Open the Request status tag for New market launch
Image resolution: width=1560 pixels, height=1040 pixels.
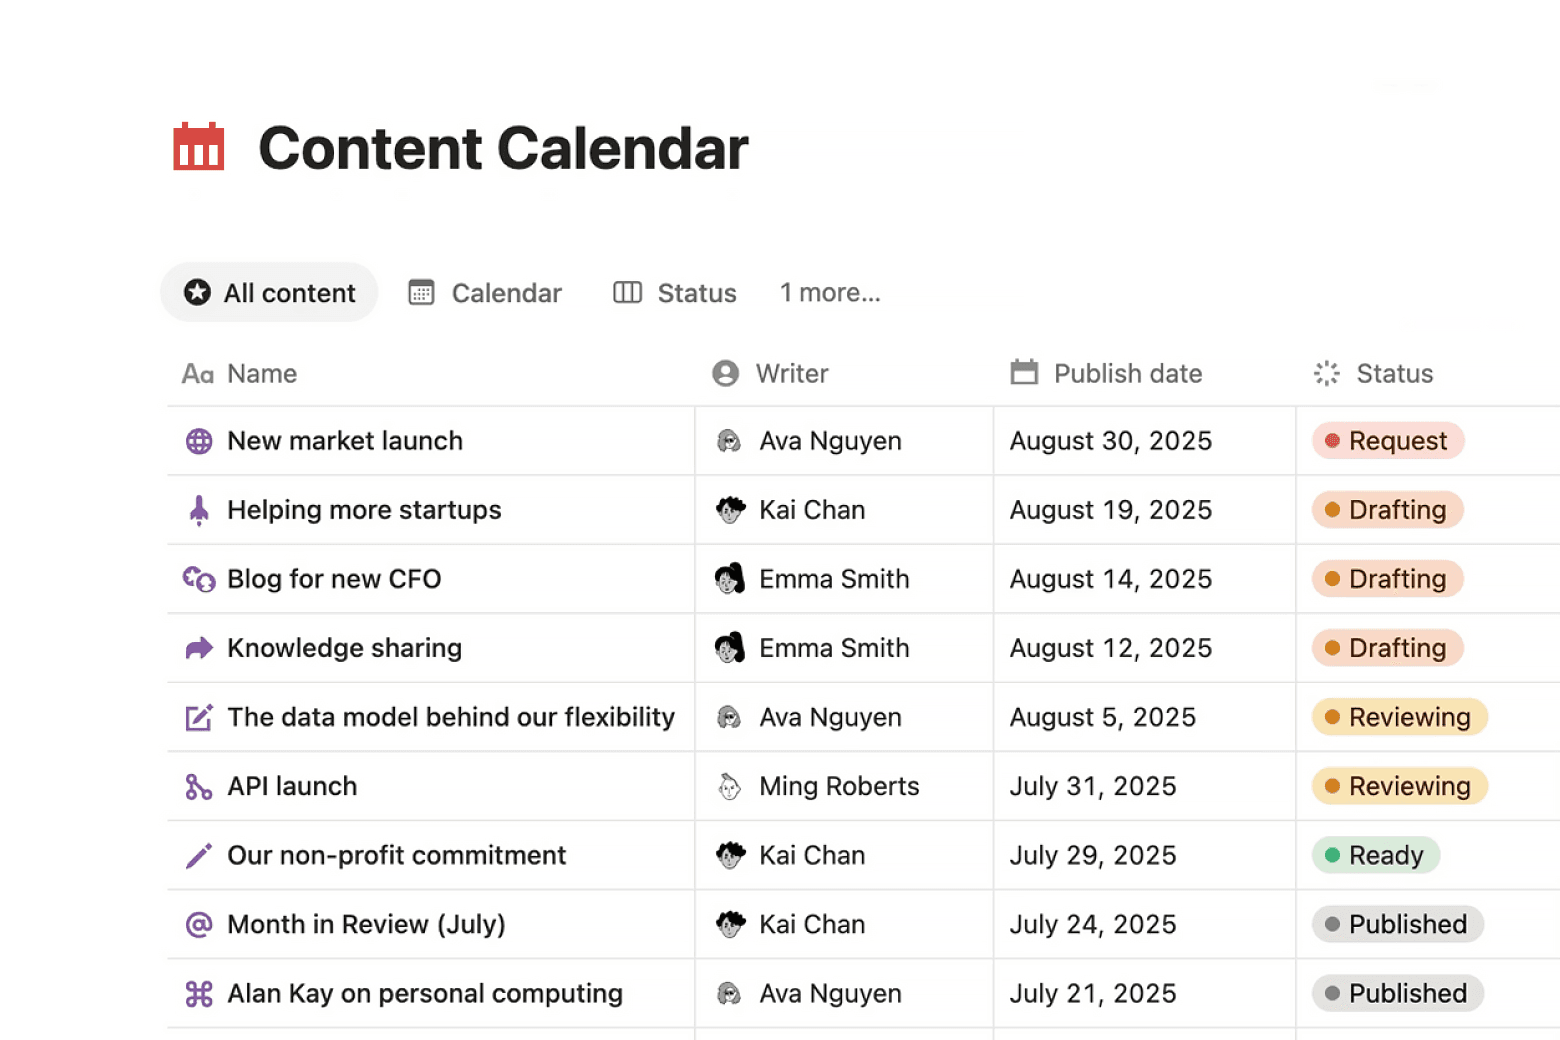click(1387, 441)
